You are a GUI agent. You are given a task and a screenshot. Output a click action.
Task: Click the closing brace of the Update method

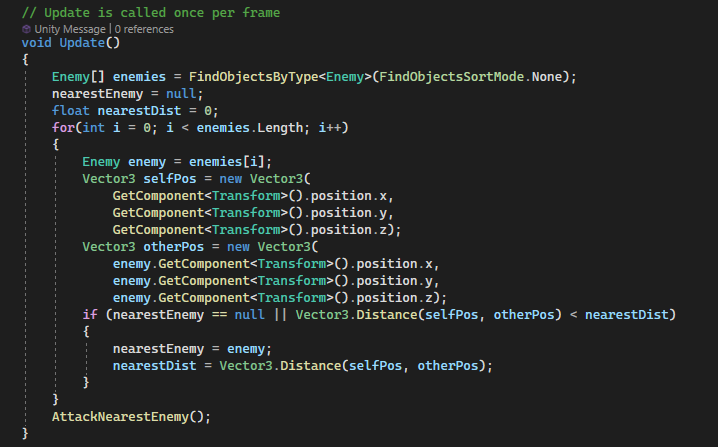25,433
